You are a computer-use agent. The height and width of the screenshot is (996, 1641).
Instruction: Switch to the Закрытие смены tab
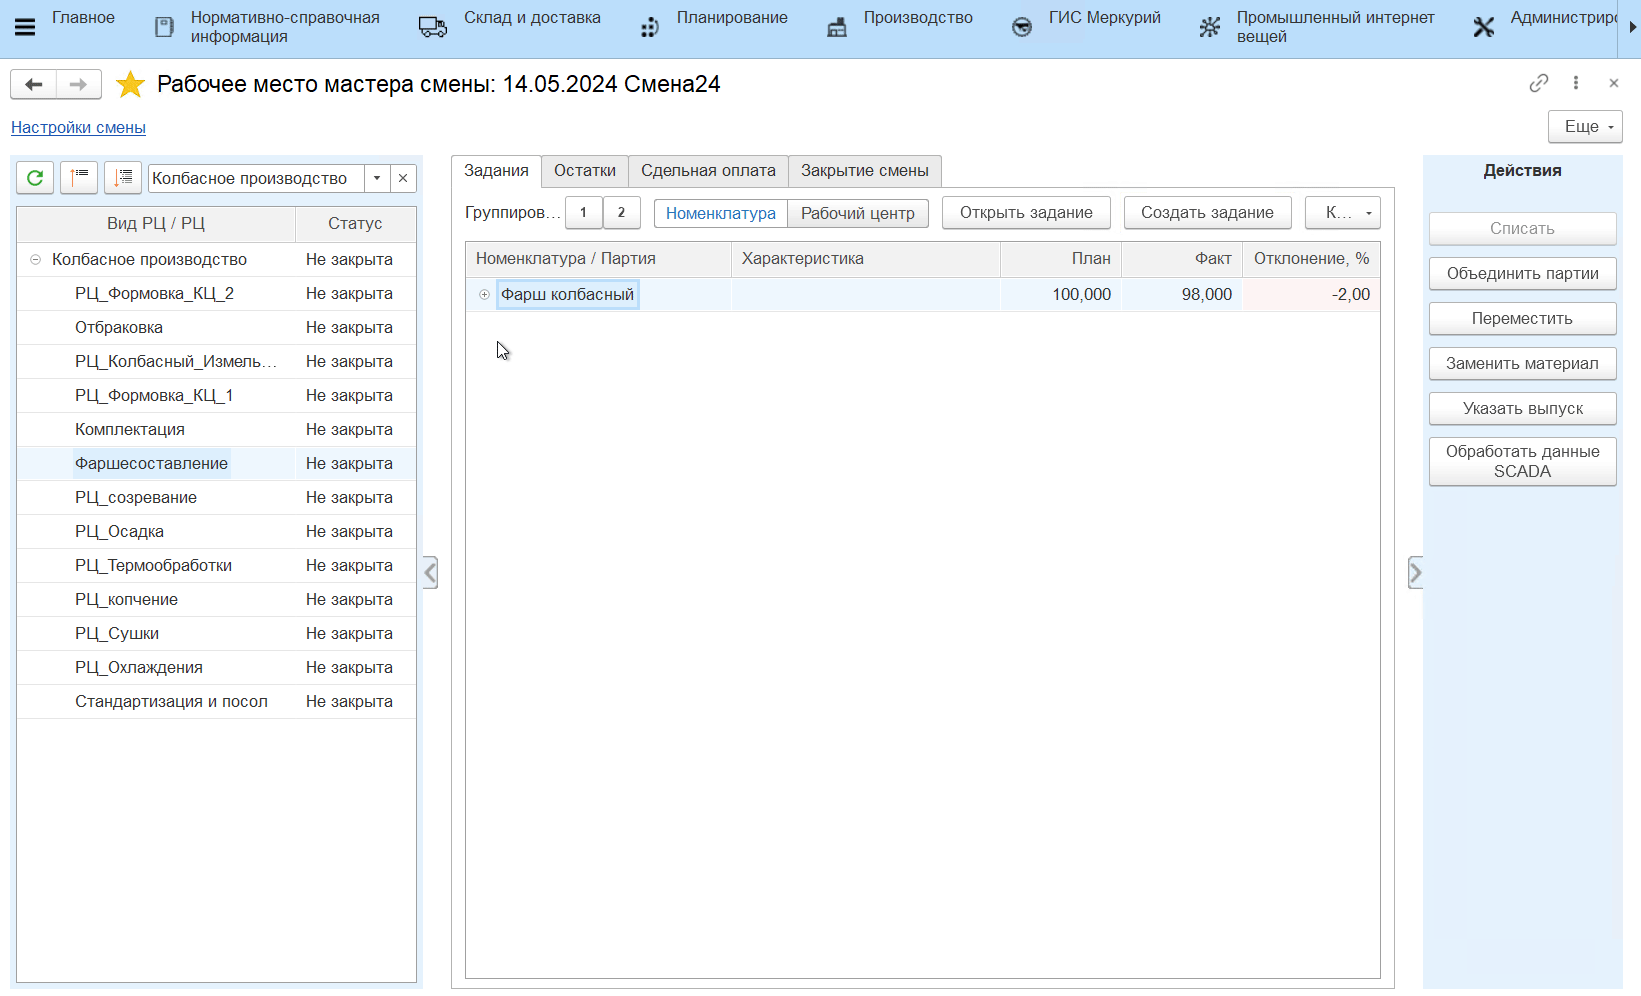tap(864, 171)
